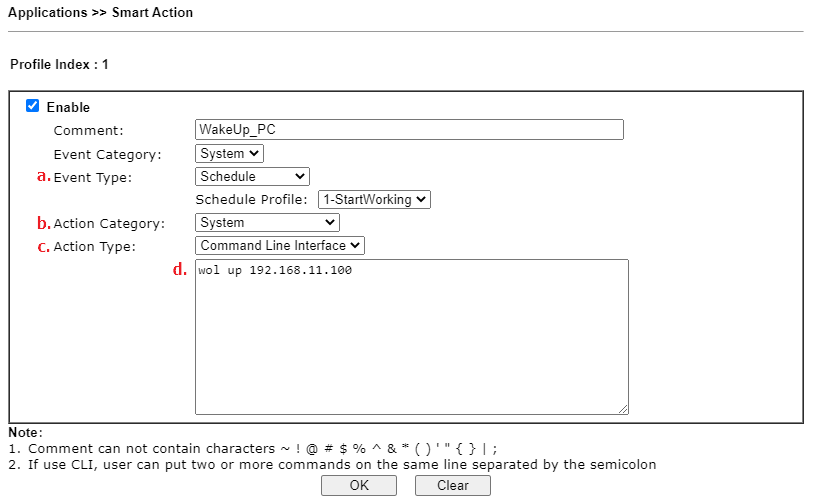Click the red letter b marker
The image size is (813, 503).
pos(44,223)
